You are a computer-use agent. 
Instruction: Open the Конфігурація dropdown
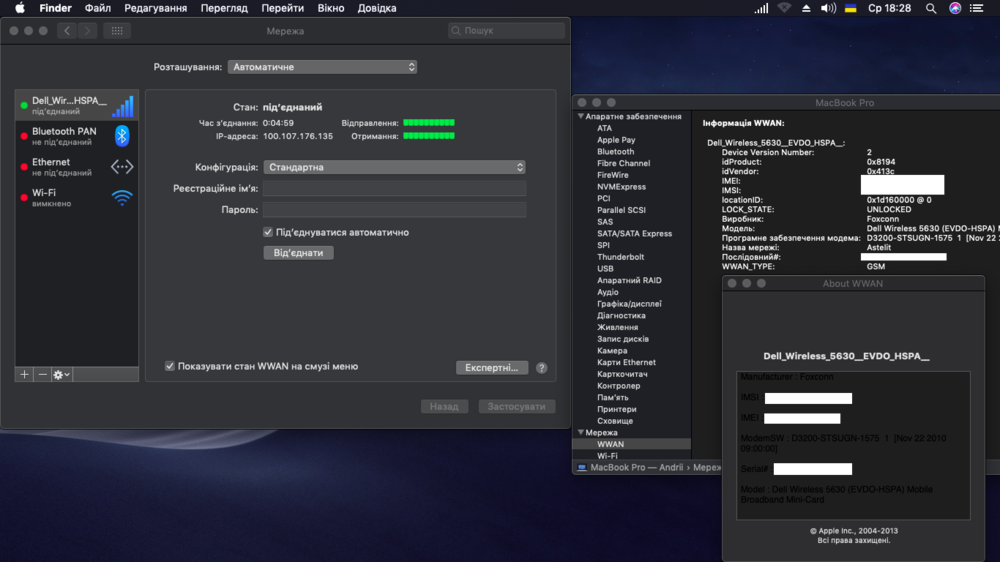tap(394, 168)
